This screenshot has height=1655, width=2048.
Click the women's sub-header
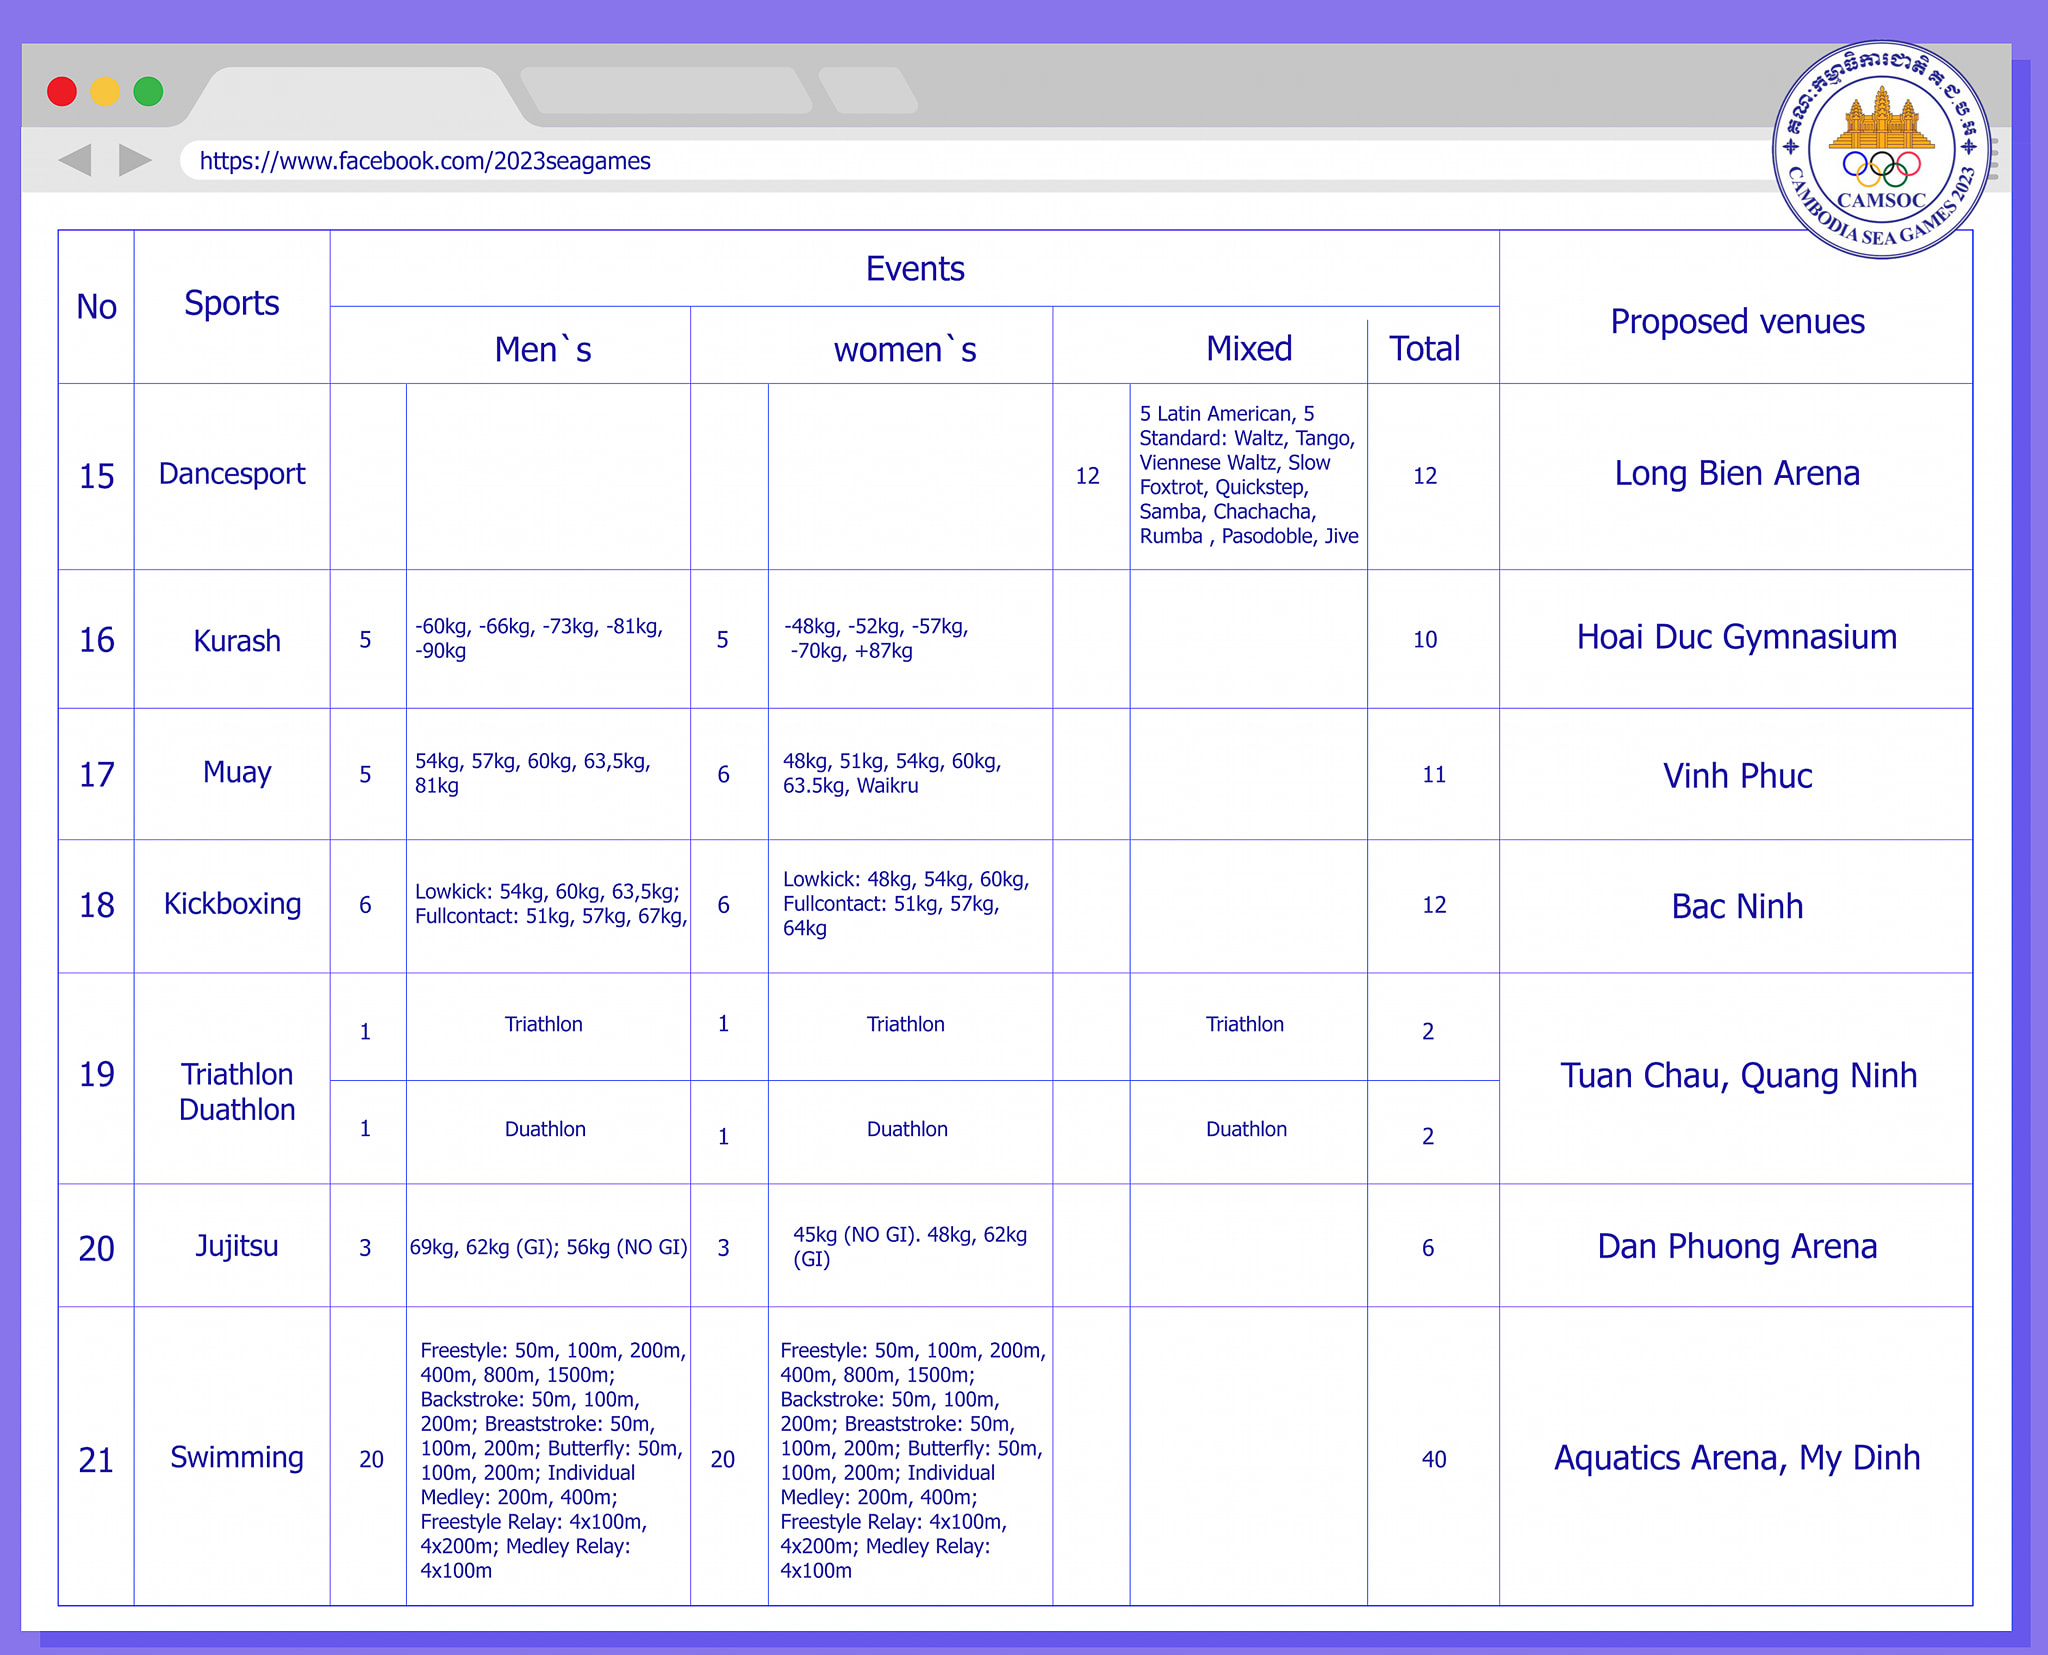tap(905, 349)
